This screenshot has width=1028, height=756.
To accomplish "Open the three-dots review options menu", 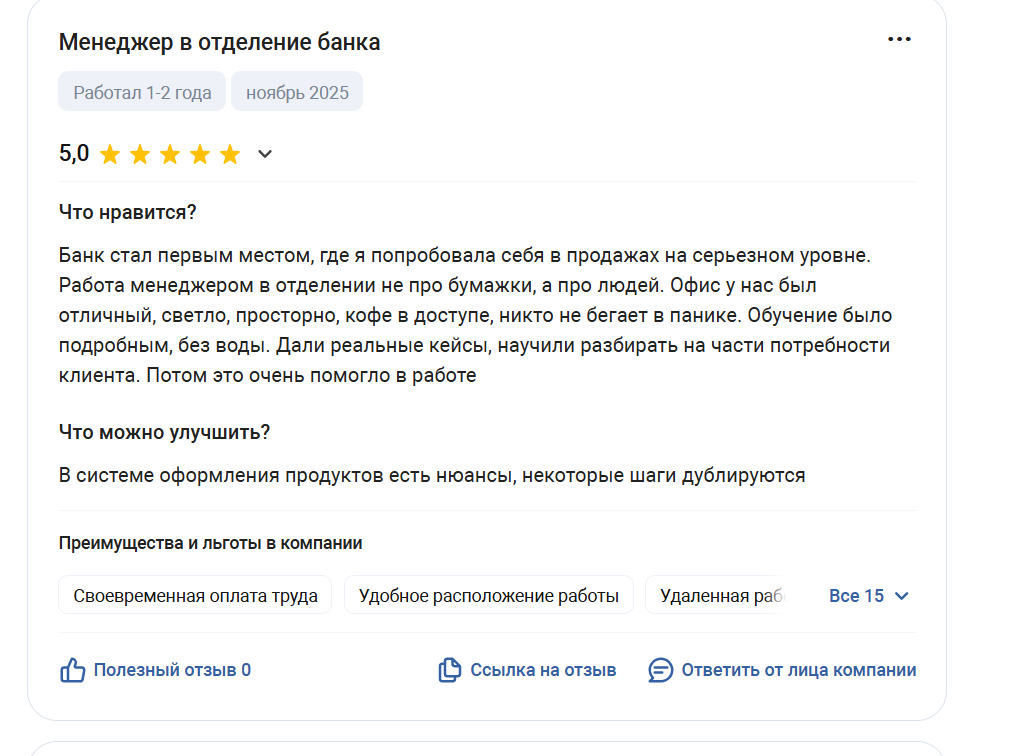I will 899,40.
